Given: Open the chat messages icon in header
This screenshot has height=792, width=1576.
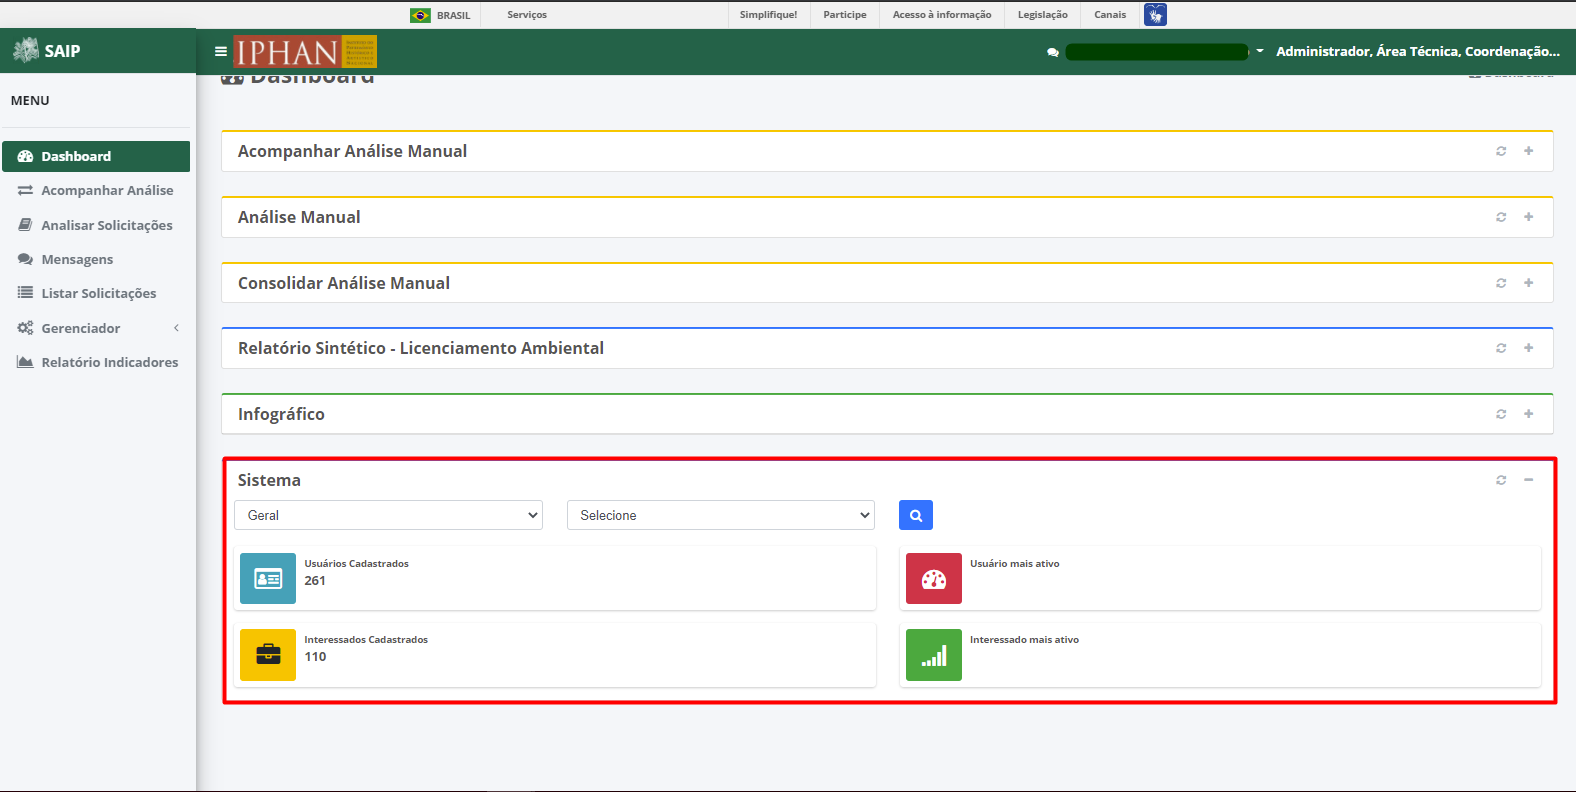Looking at the screenshot, I should click(x=1053, y=52).
